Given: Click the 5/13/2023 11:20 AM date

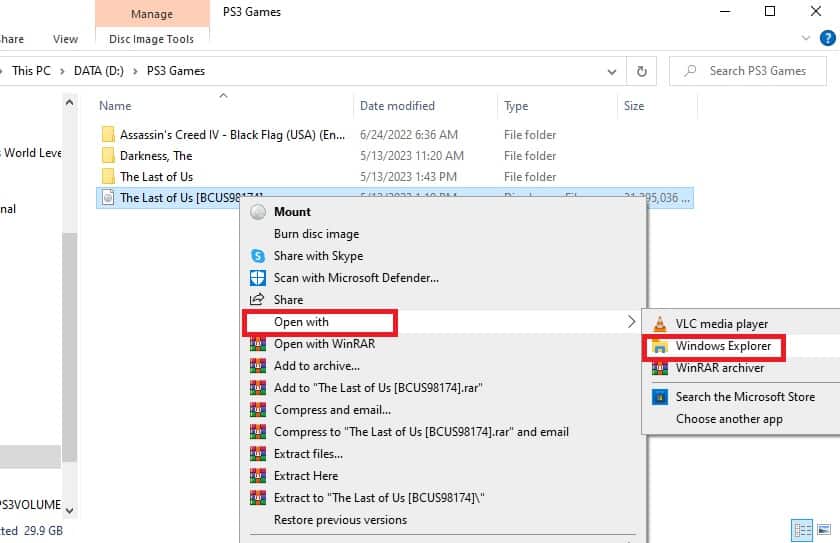Looking at the screenshot, I should coord(411,155).
